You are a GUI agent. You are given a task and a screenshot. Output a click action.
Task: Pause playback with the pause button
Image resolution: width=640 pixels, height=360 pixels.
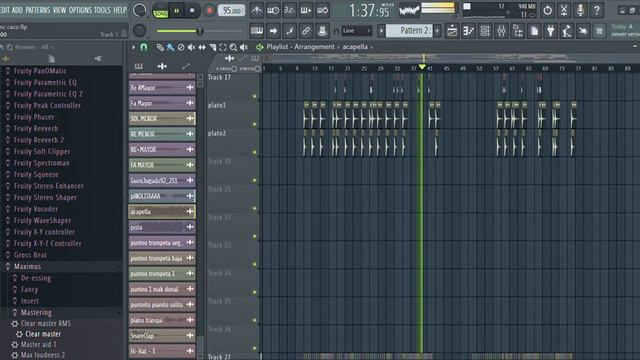coord(177,11)
